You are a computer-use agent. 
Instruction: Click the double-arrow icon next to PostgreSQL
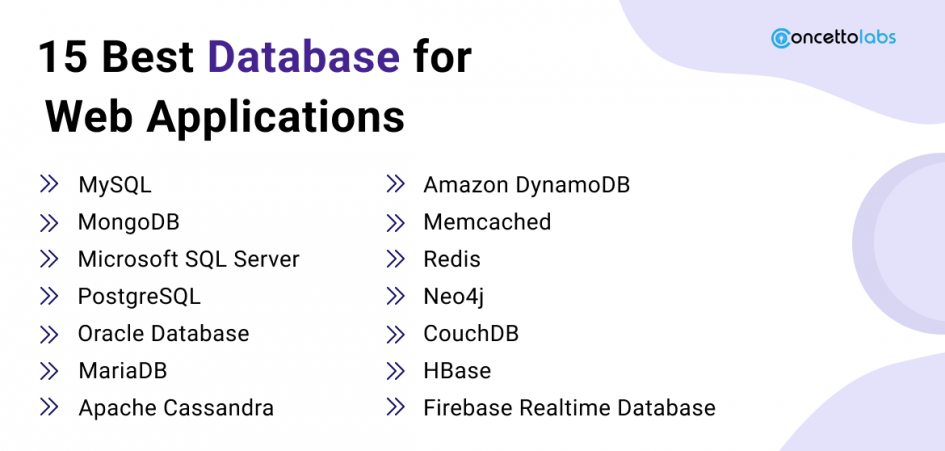coord(49,296)
